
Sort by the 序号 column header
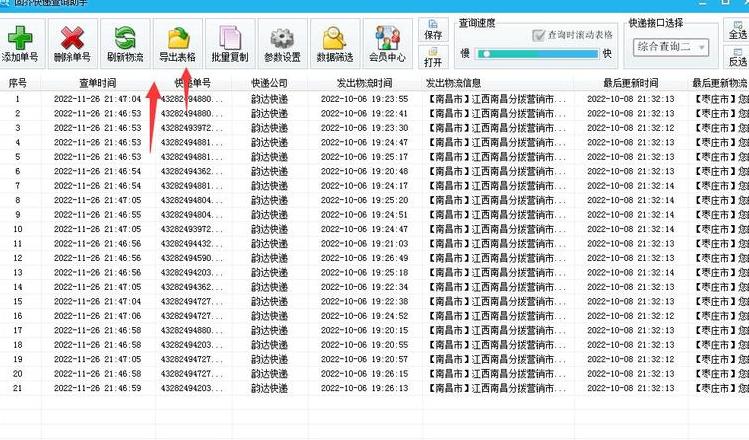(18, 83)
